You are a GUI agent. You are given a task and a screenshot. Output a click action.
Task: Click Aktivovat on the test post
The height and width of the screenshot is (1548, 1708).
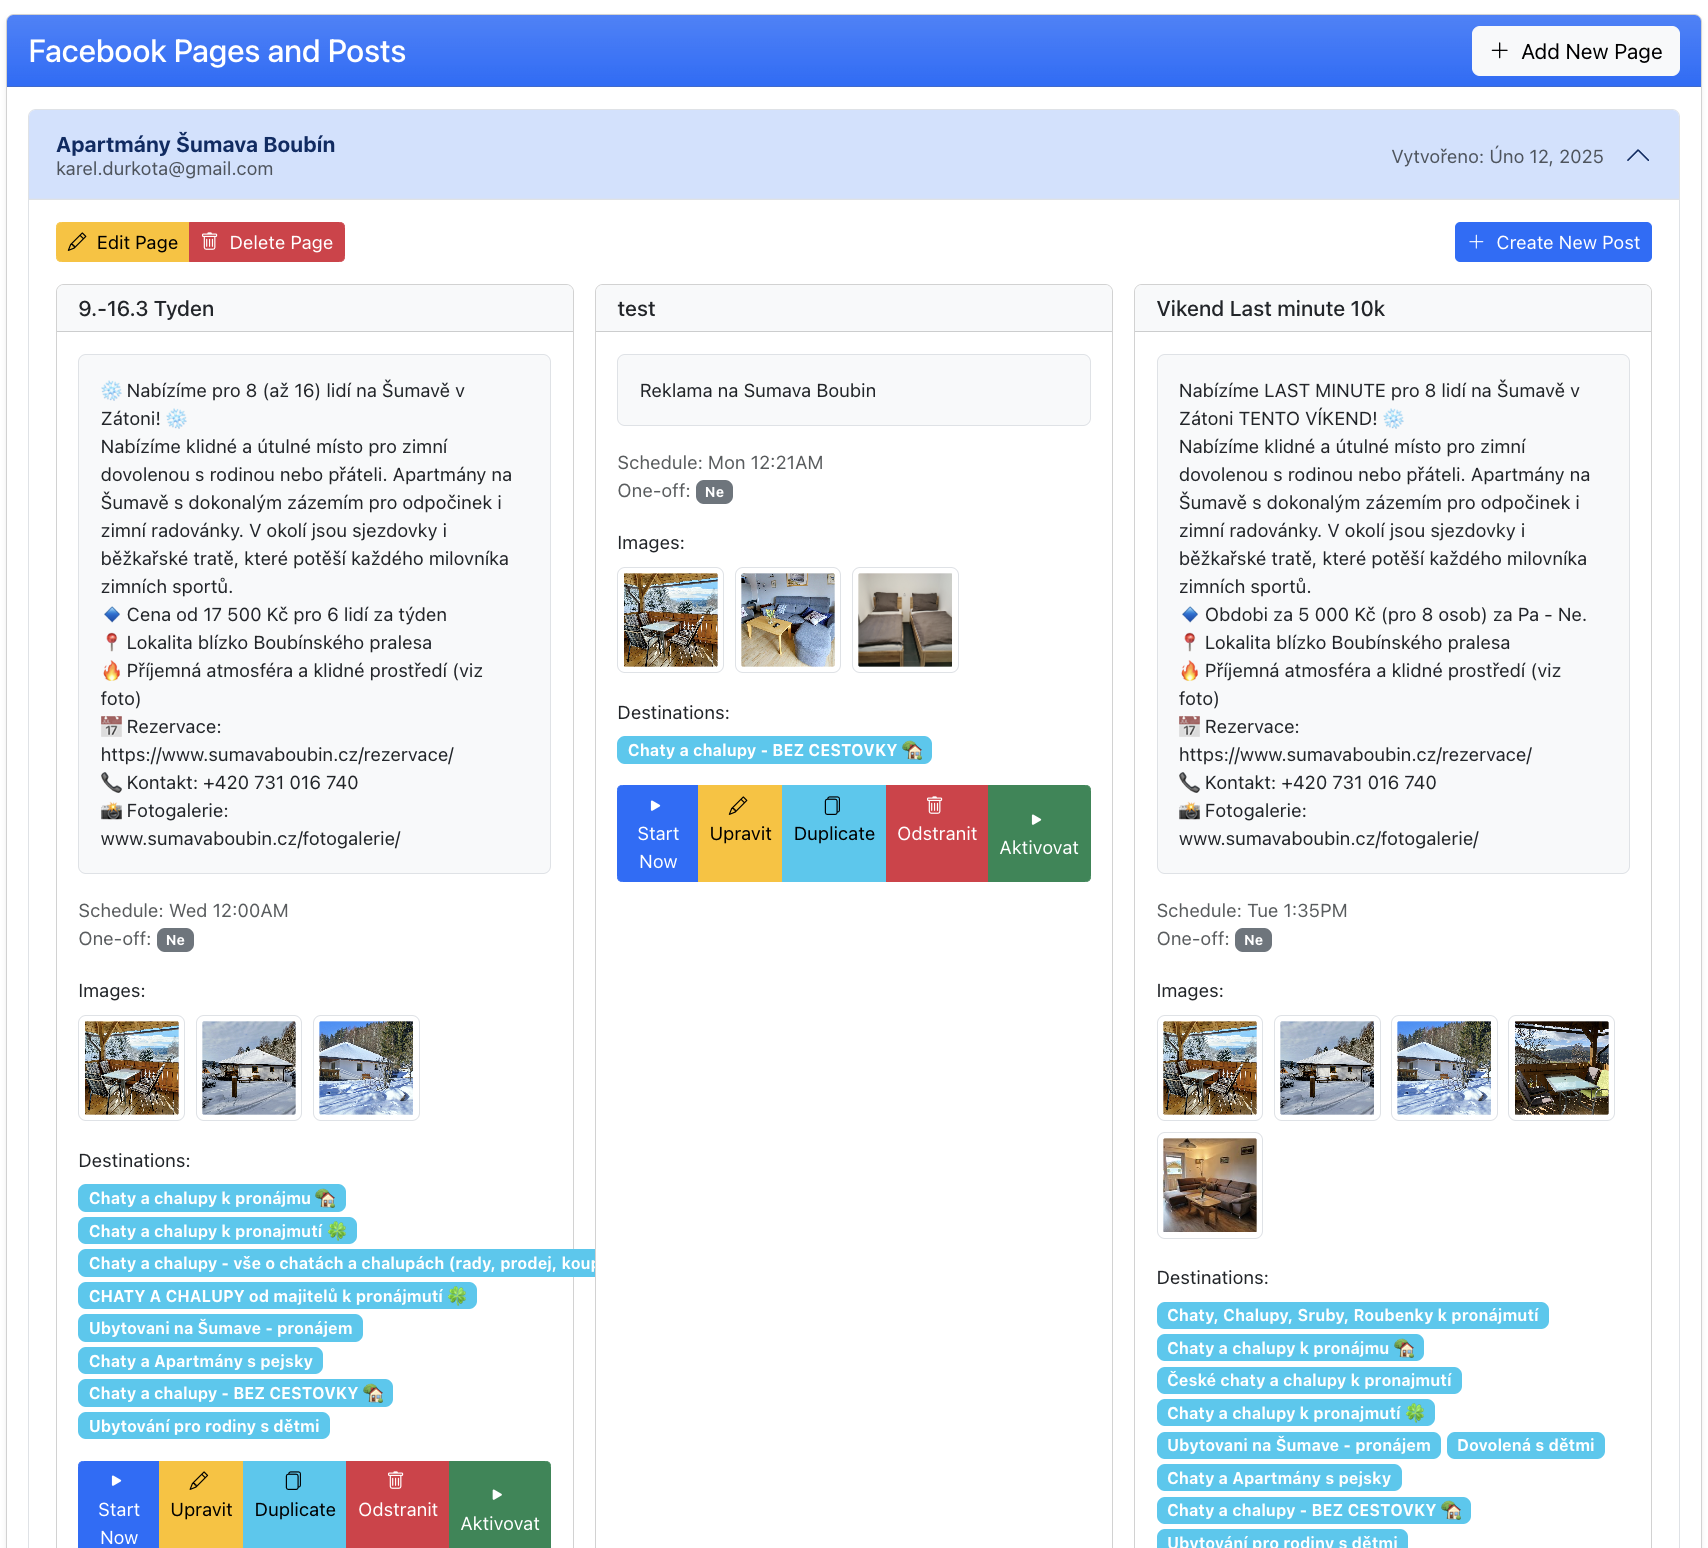coord(1039,833)
